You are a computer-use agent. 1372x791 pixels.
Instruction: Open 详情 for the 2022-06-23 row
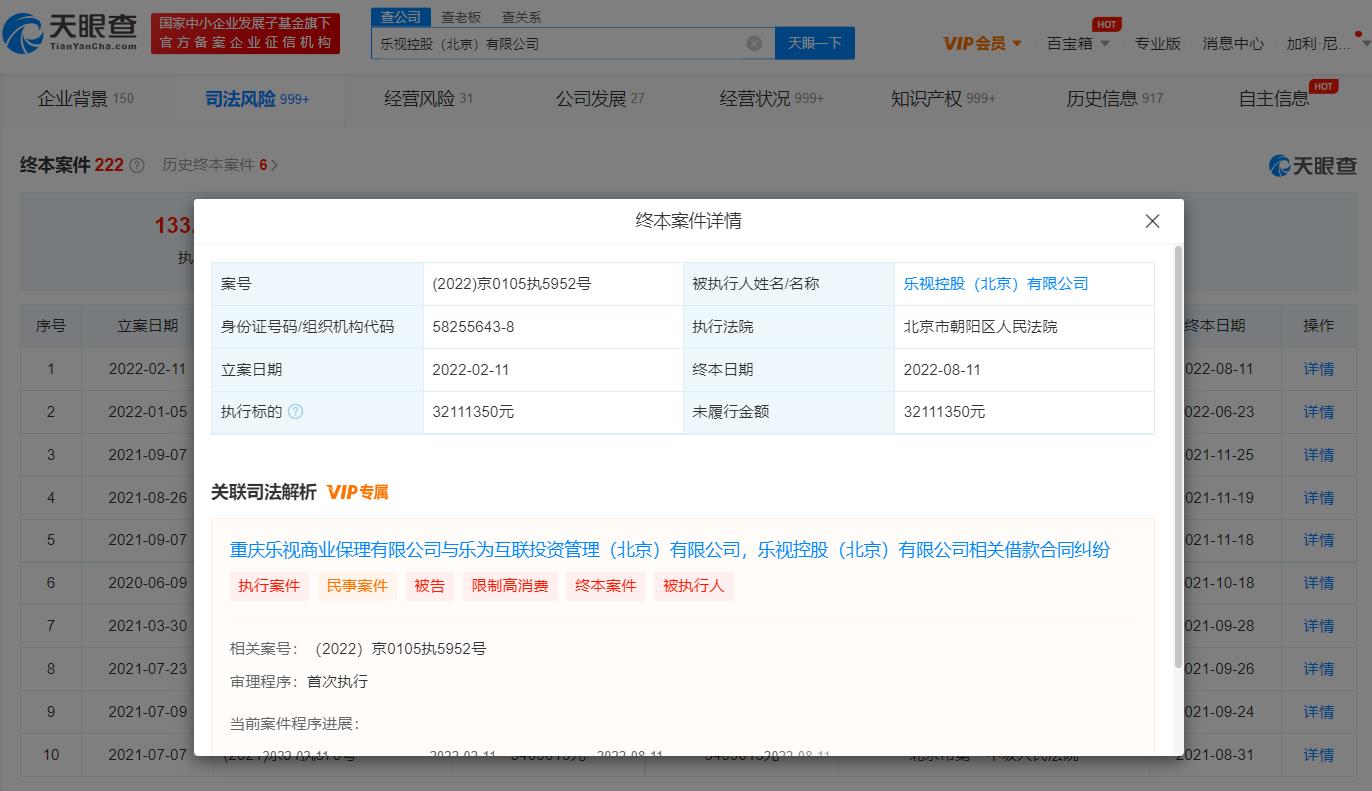click(1319, 412)
